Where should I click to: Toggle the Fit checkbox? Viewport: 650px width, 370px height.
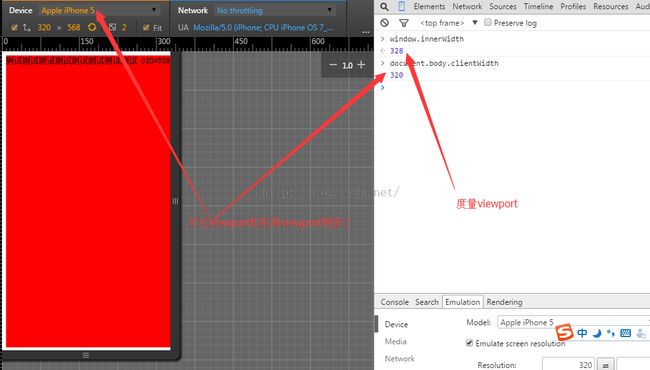[146, 28]
